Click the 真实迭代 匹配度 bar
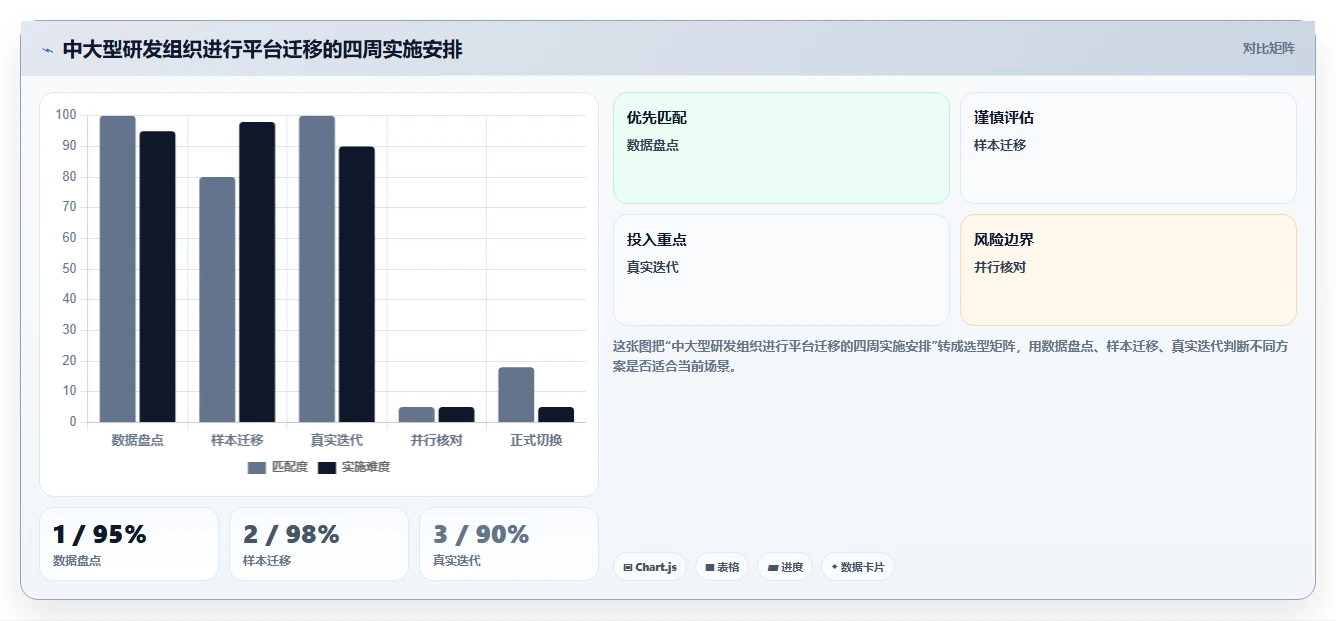The width and height of the screenshot is (1336, 621). point(317,269)
